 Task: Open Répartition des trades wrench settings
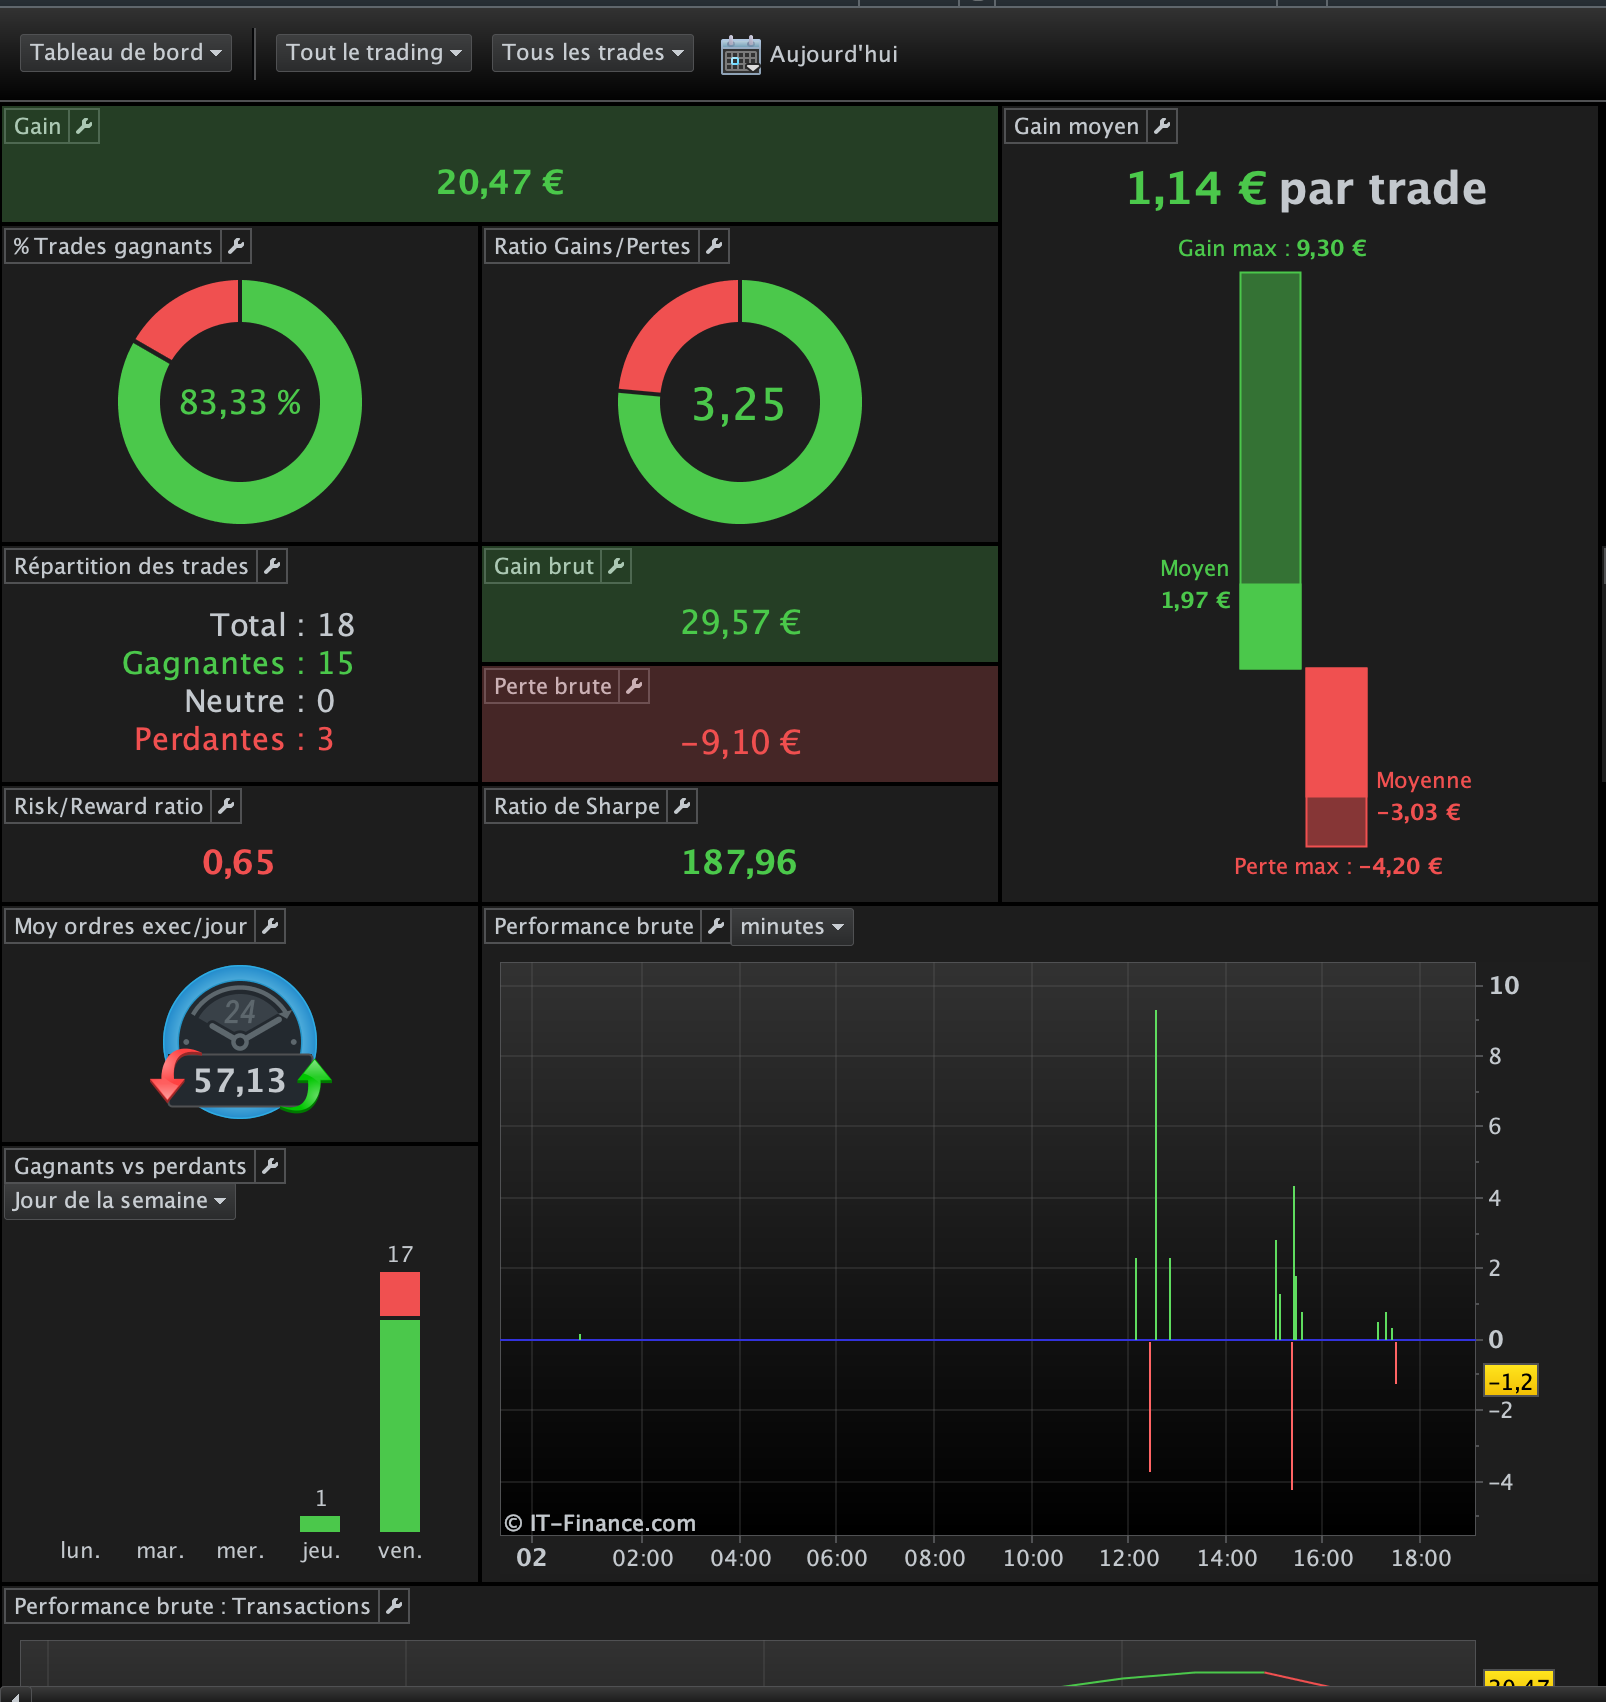coord(272,566)
